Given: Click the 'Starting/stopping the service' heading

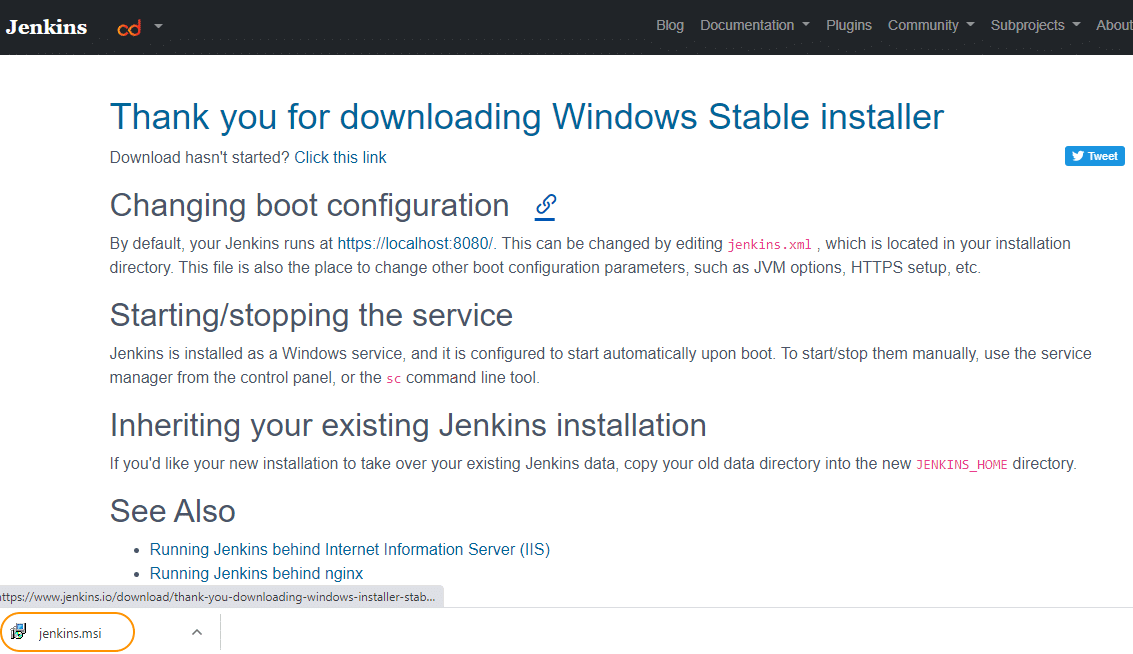Looking at the screenshot, I should [x=311, y=315].
